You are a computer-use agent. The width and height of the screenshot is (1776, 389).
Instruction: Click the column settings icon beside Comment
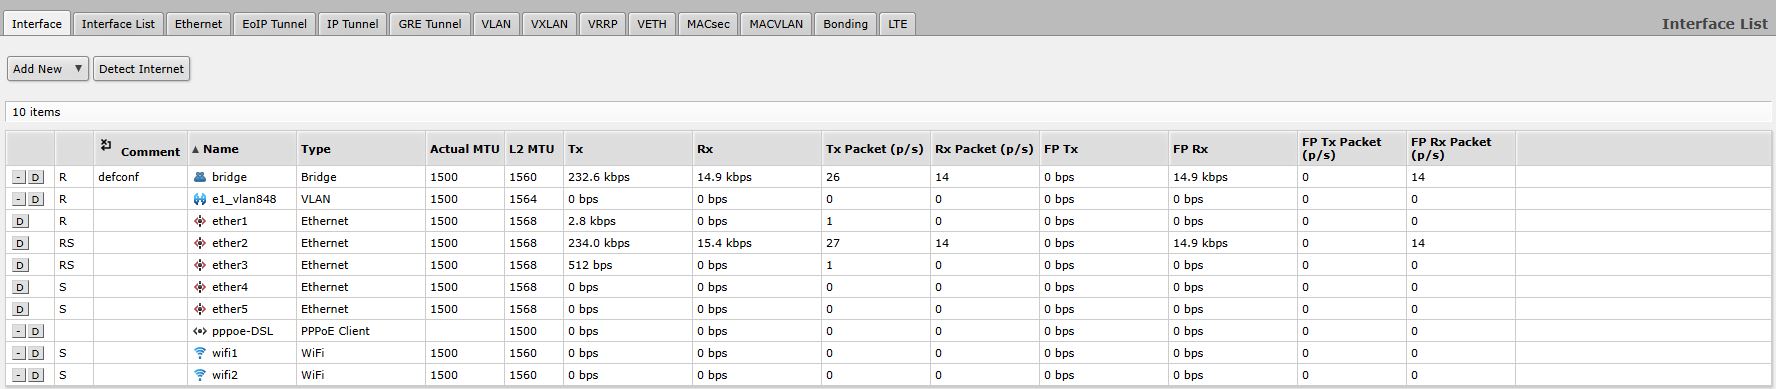point(107,146)
